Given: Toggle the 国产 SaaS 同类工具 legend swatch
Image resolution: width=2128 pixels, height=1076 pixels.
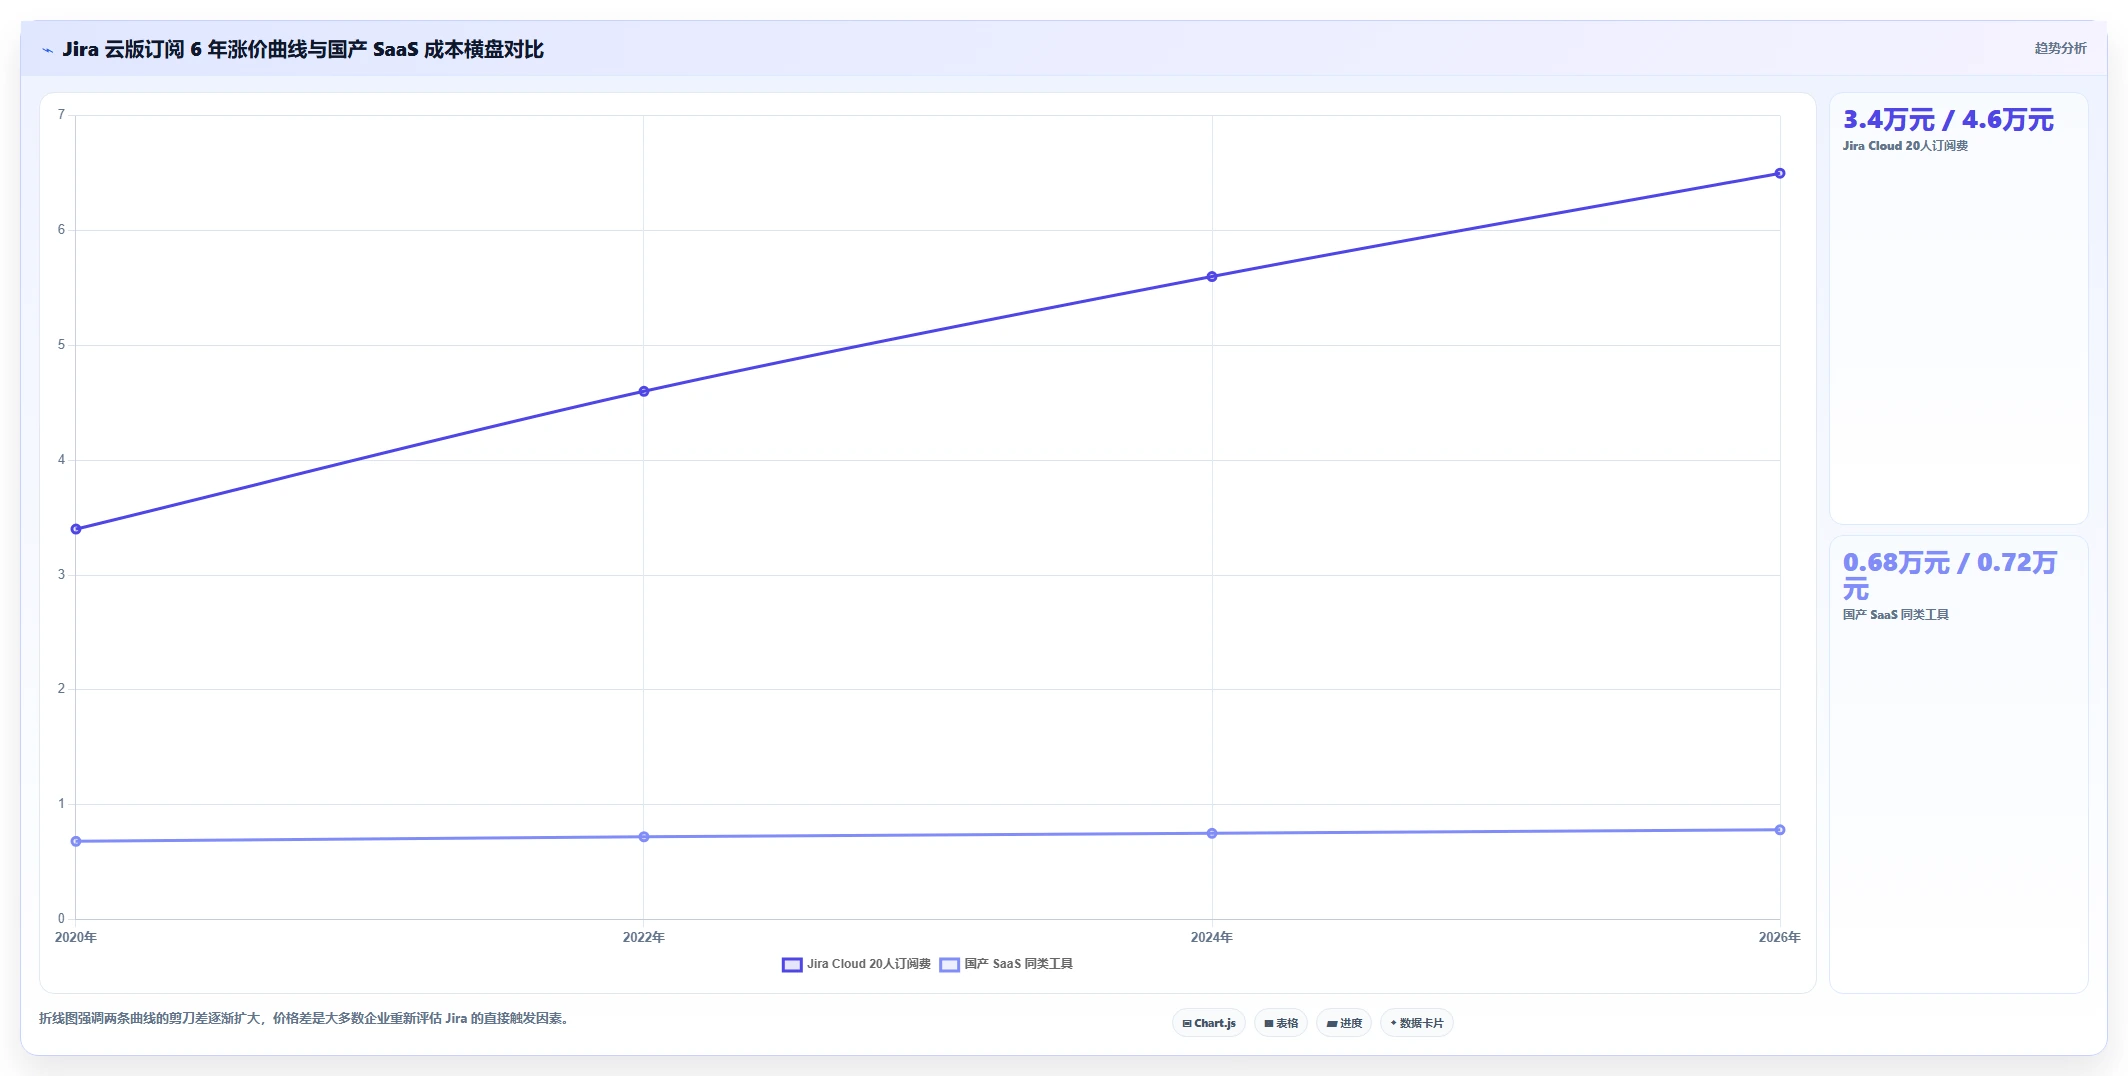Looking at the screenshot, I should coord(950,965).
